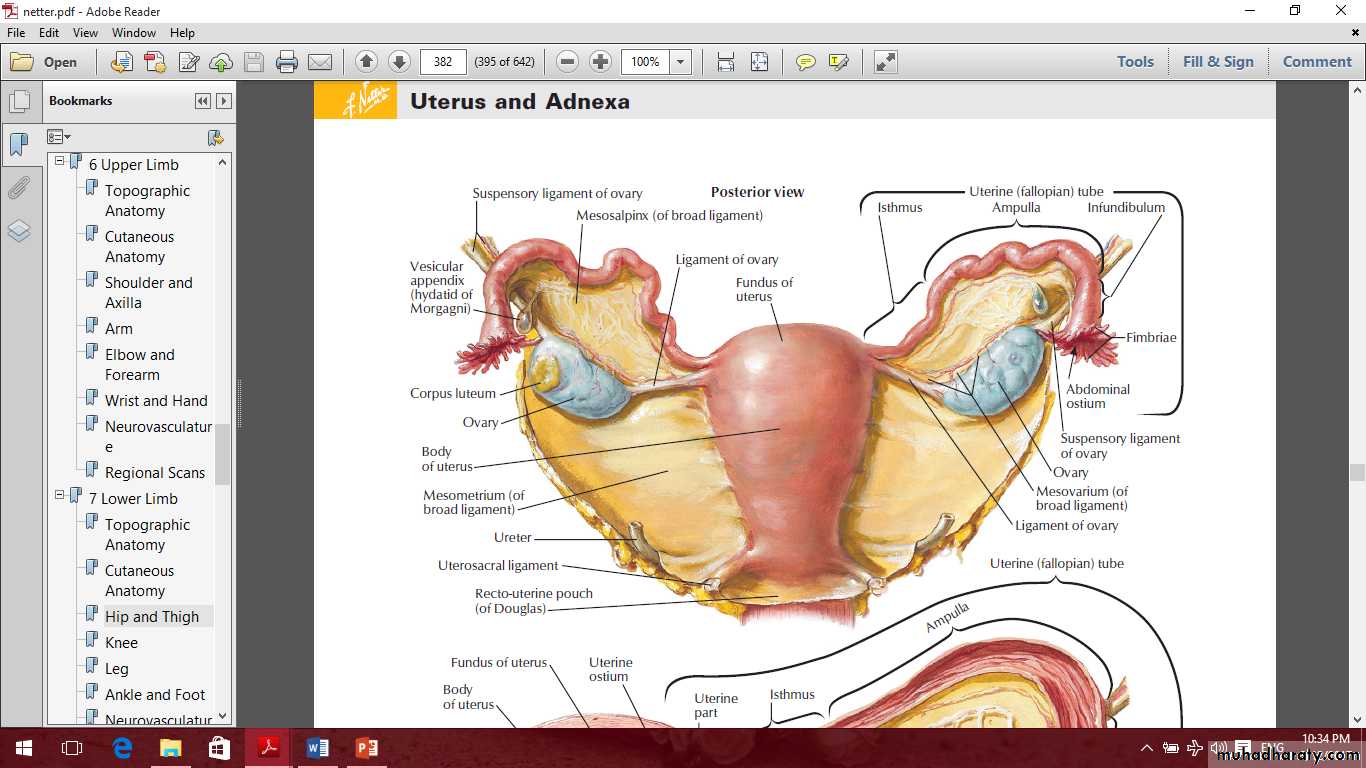
Task: Toggle read mode with the expand arrows
Action: [885, 62]
